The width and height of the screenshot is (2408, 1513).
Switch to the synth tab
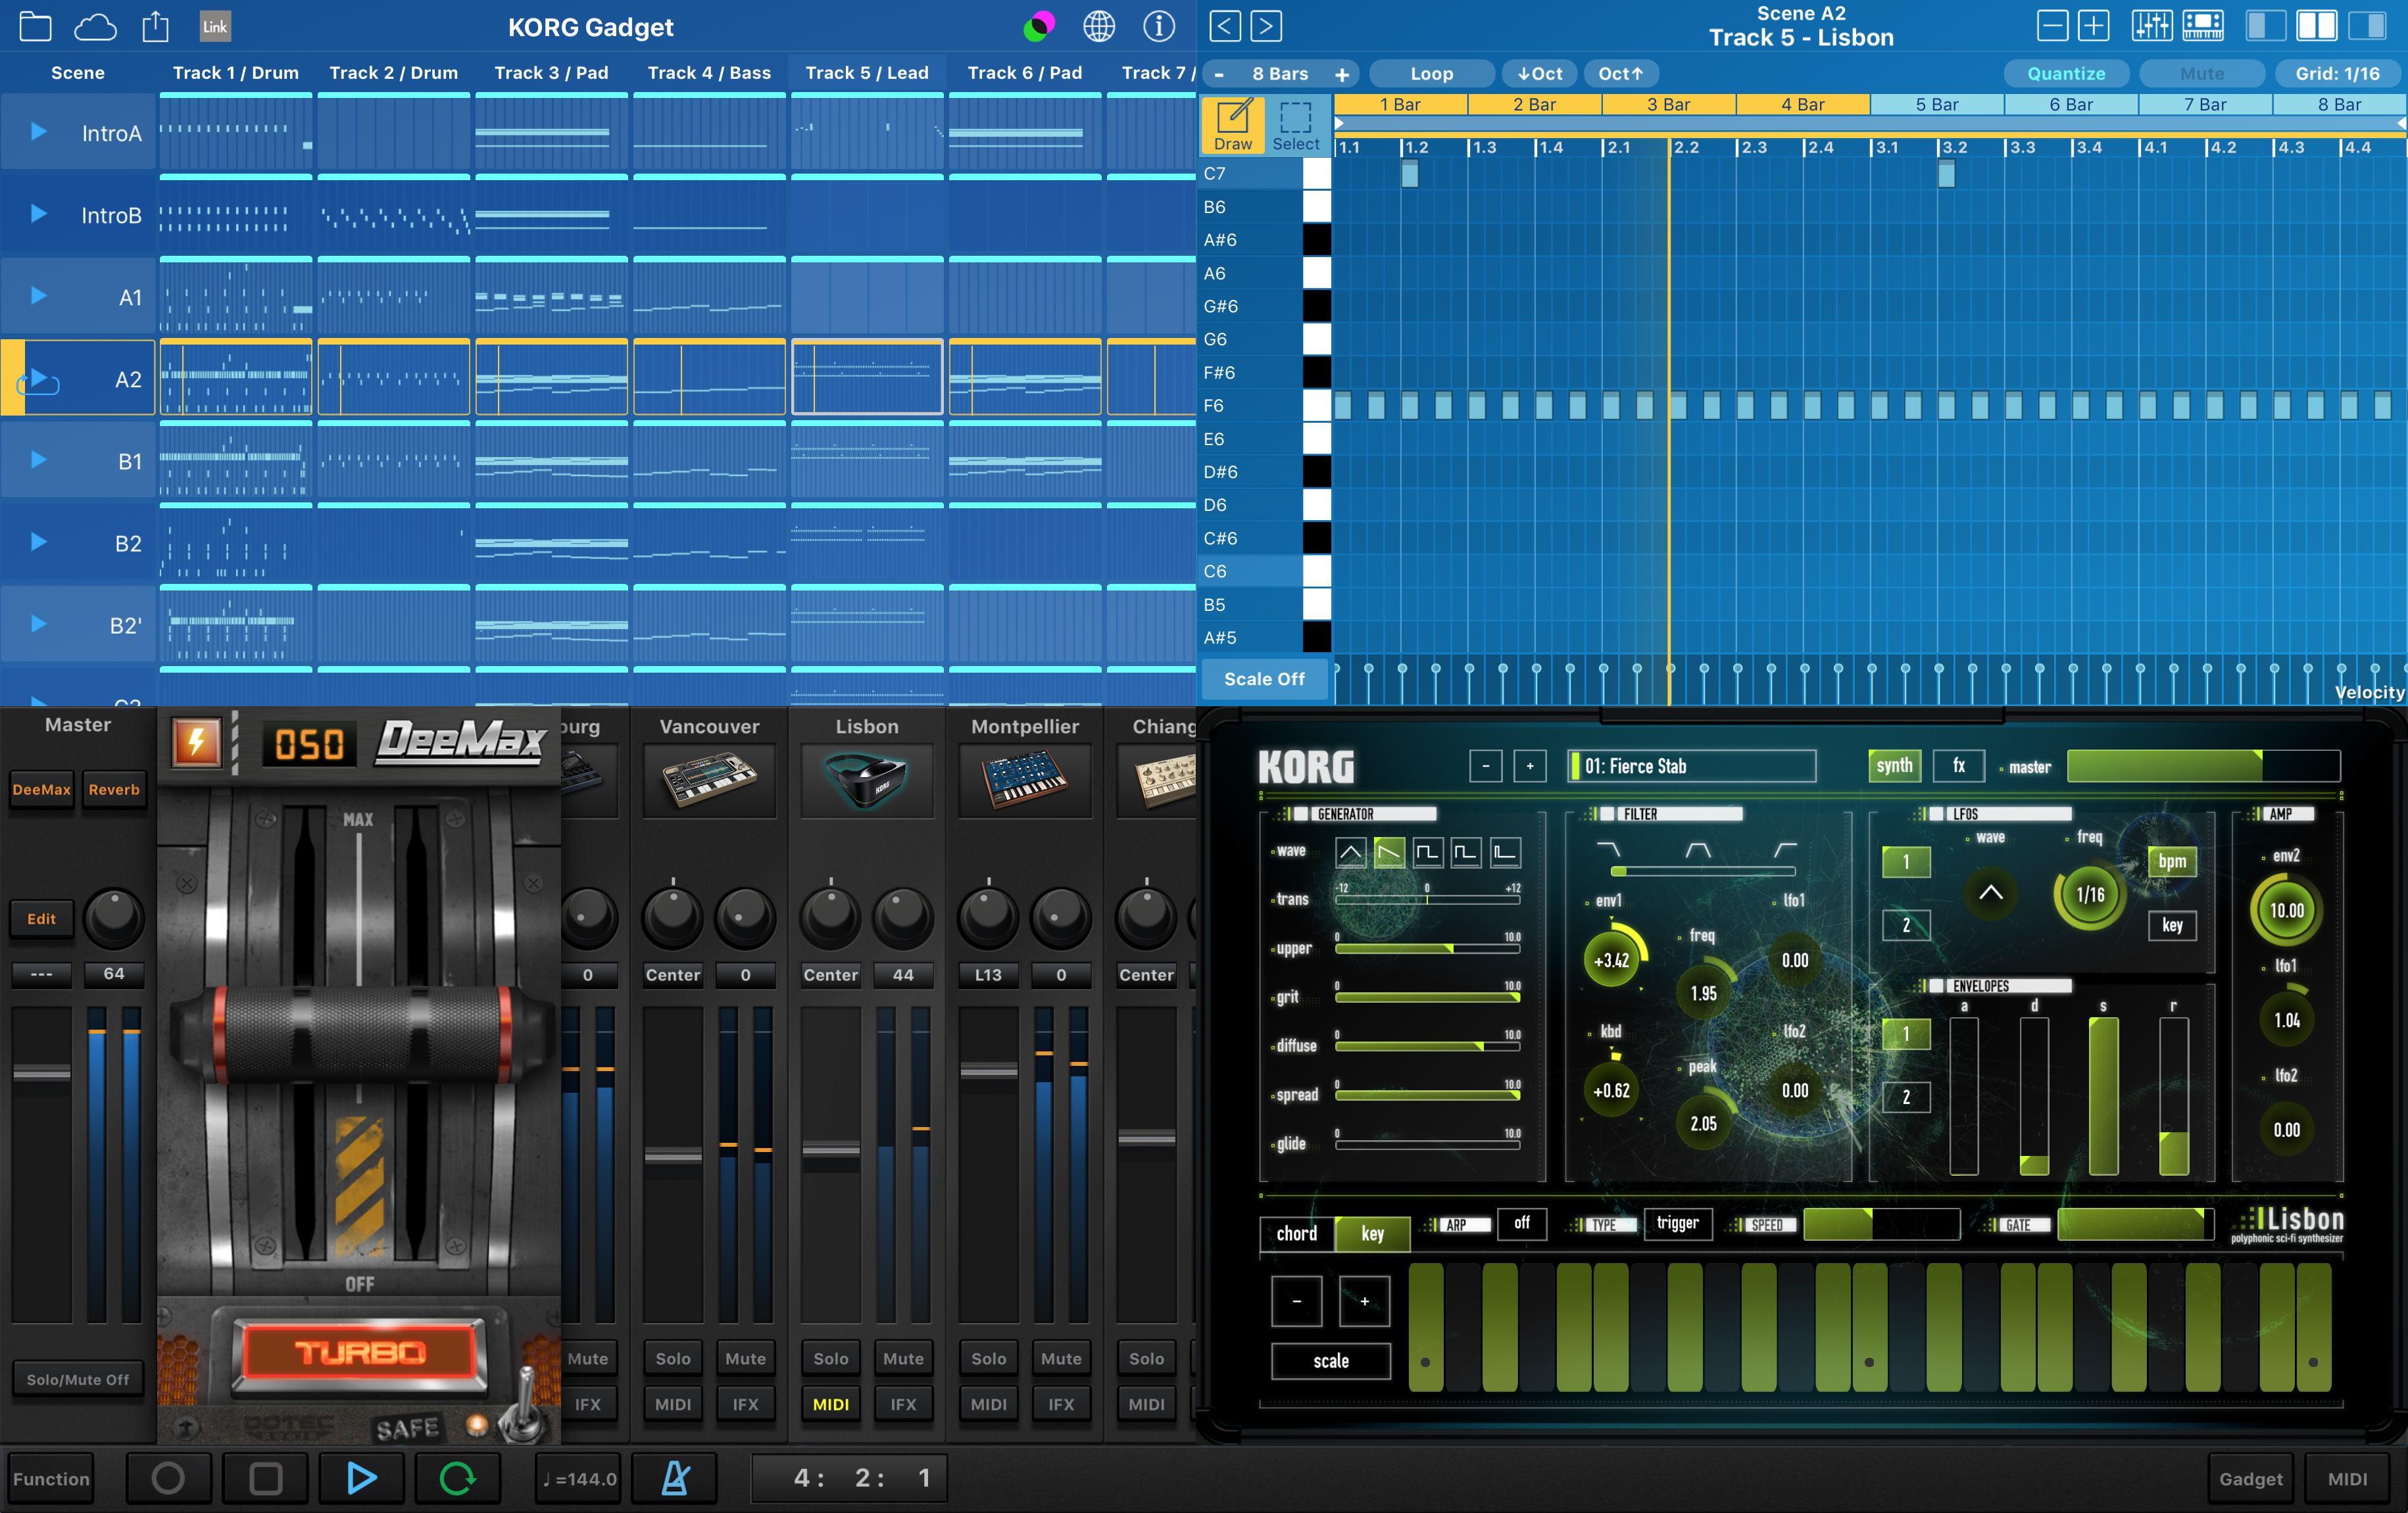coord(1894,766)
